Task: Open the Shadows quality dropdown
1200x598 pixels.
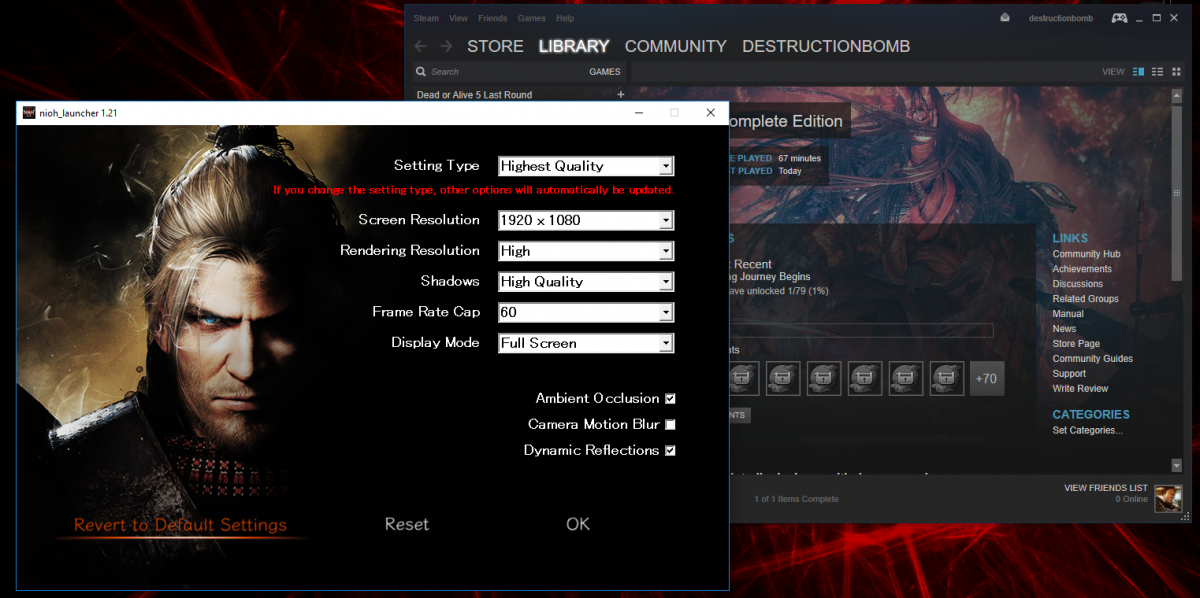Action: pyautogui.click(x=586, y=282)
